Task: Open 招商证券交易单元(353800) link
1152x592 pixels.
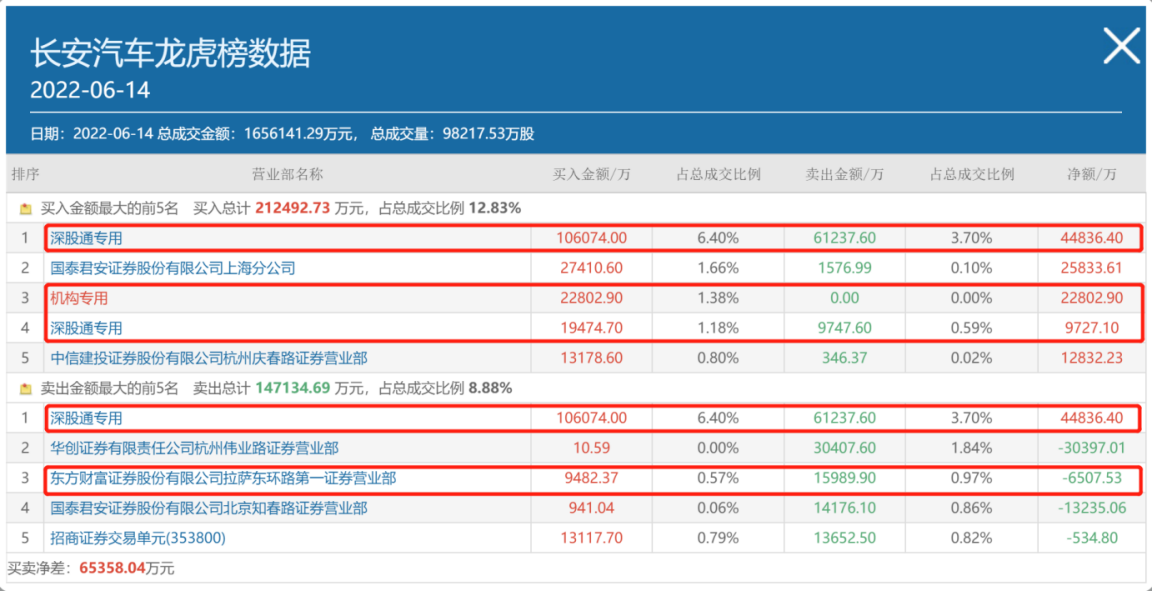Action: [138, 538]
